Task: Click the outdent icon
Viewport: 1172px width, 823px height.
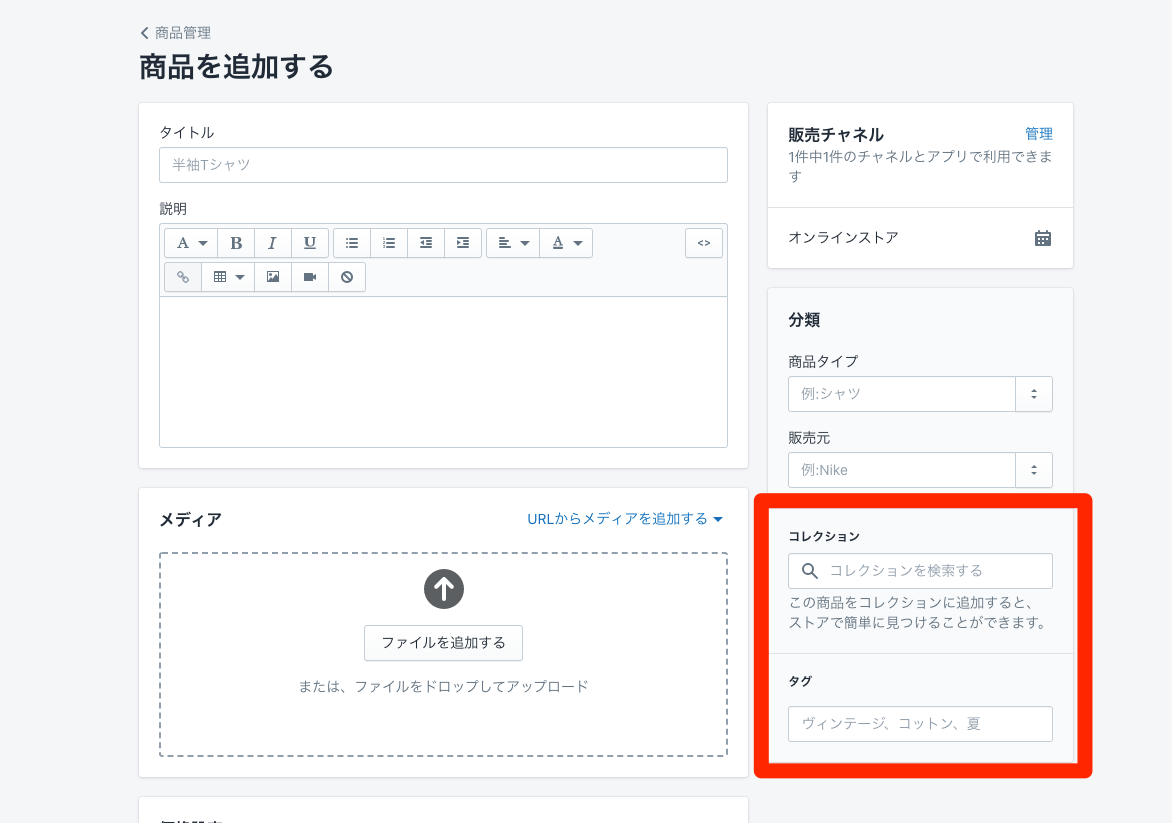Action: point(426,243)
